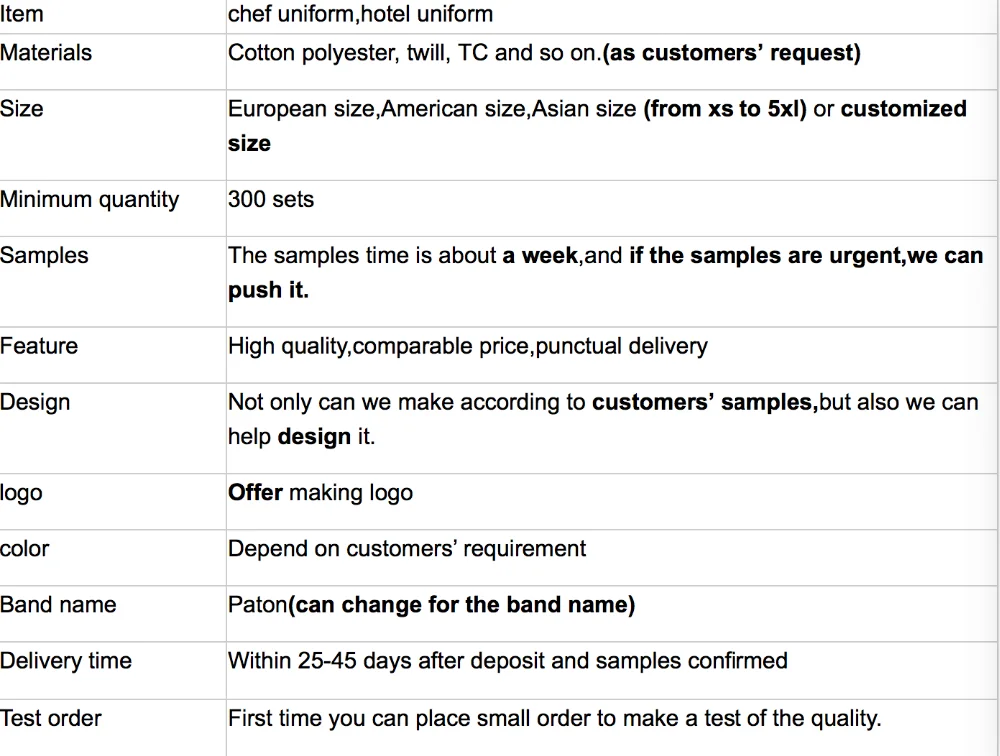Click the 'Band name' row label
1000x756 pixels.
tap(58, 604)
